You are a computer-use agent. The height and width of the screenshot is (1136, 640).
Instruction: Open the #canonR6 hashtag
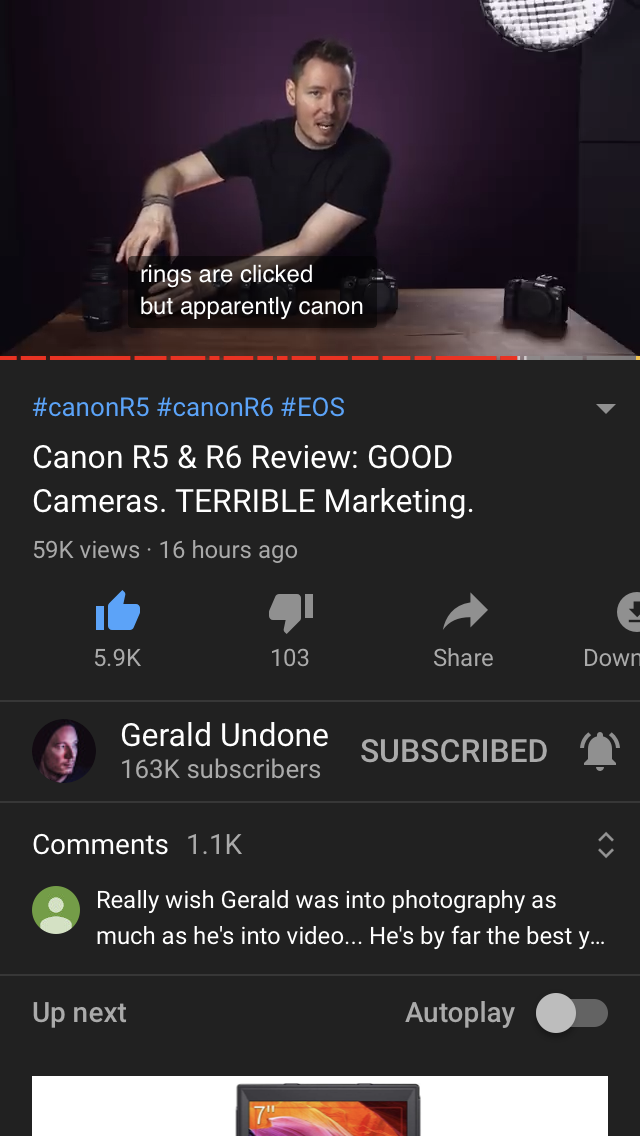pos(215,407)
